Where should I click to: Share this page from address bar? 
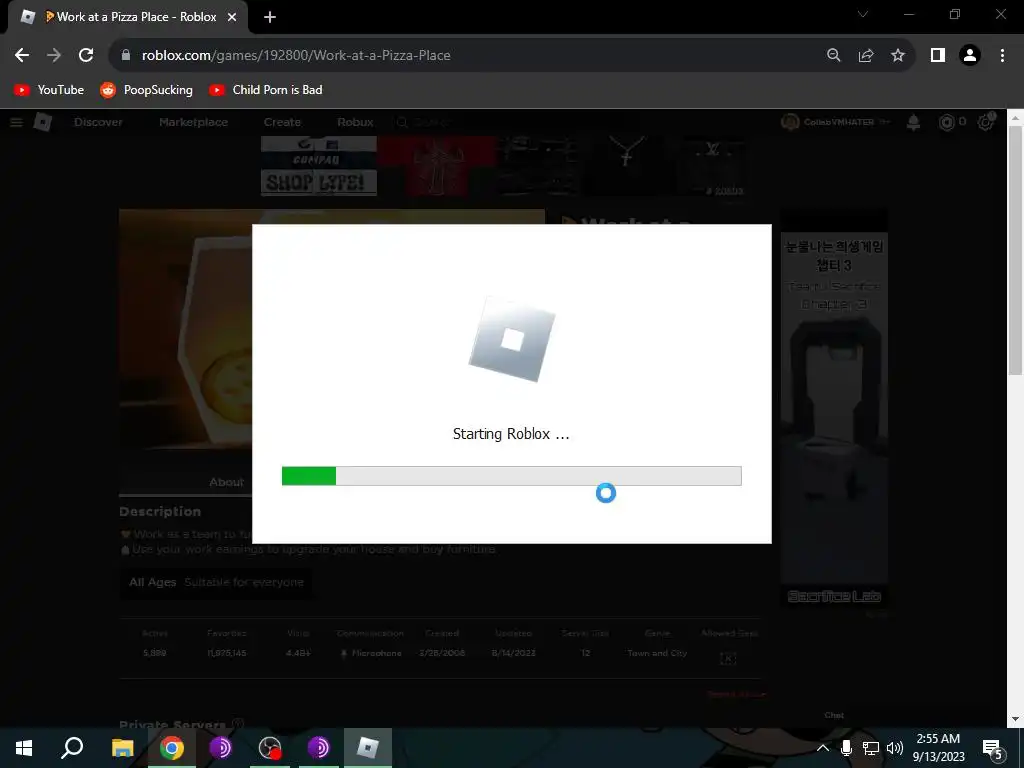(866, 56)
